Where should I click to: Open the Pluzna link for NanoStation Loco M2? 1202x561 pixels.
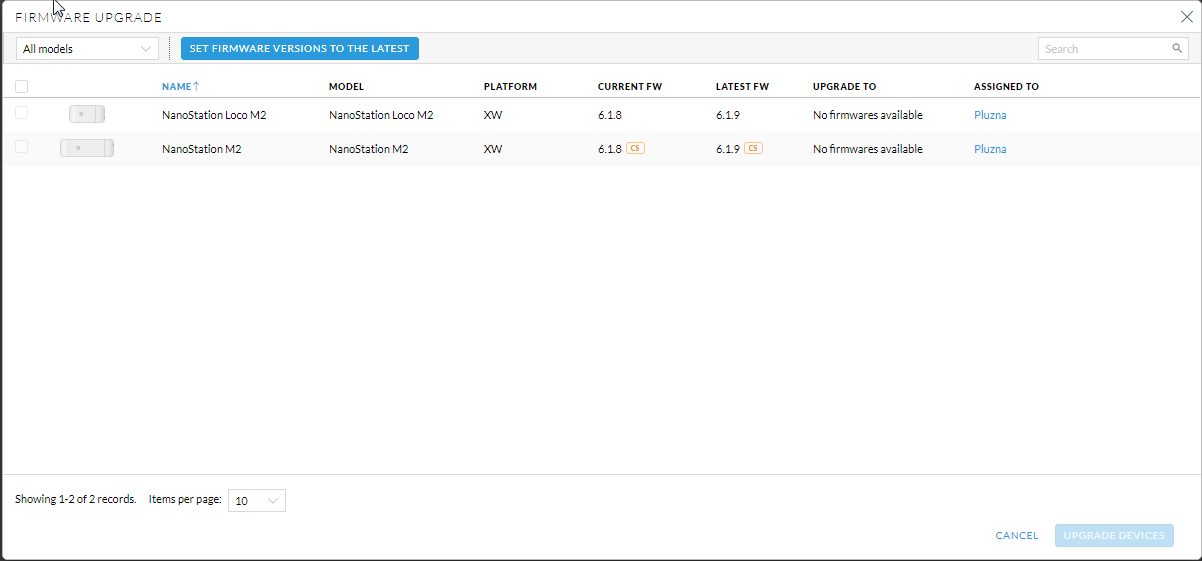coord(990,115)
